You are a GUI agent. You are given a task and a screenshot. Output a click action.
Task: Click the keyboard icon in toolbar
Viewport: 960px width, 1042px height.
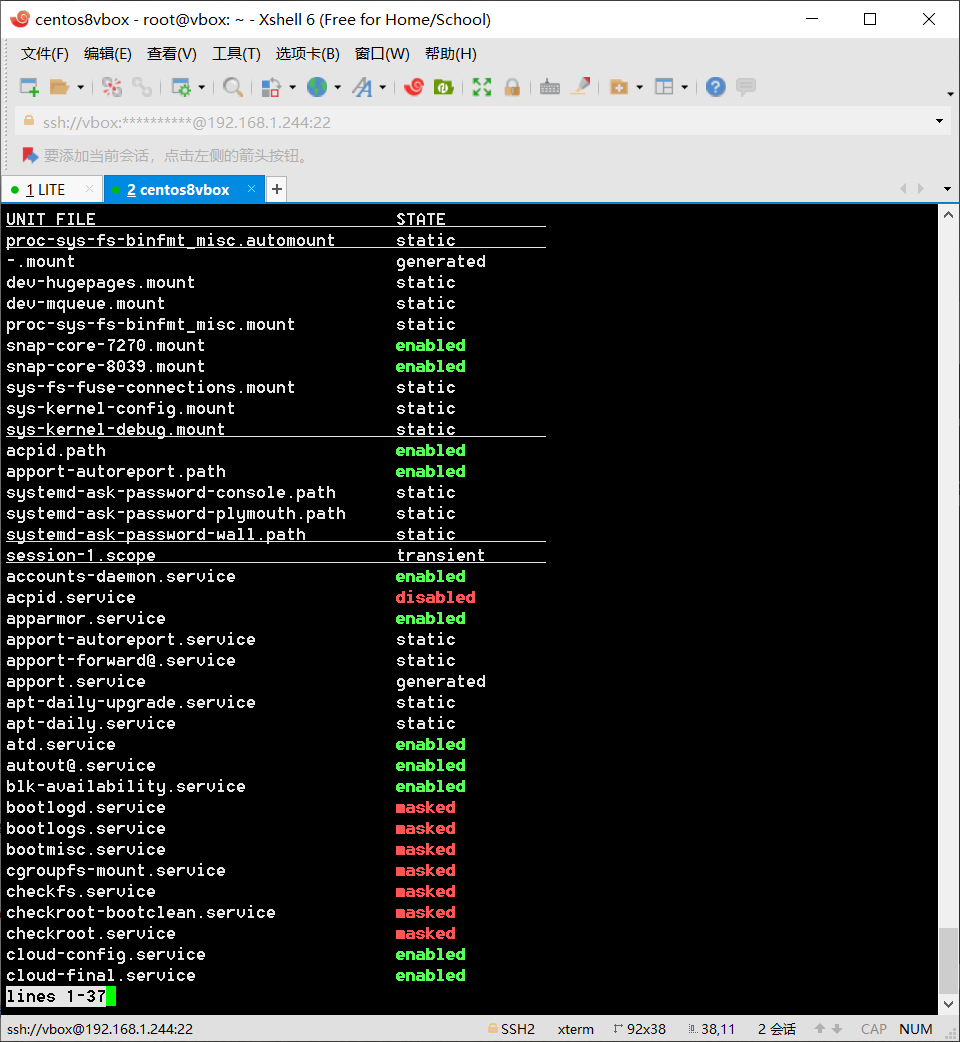tap(549, 88)
